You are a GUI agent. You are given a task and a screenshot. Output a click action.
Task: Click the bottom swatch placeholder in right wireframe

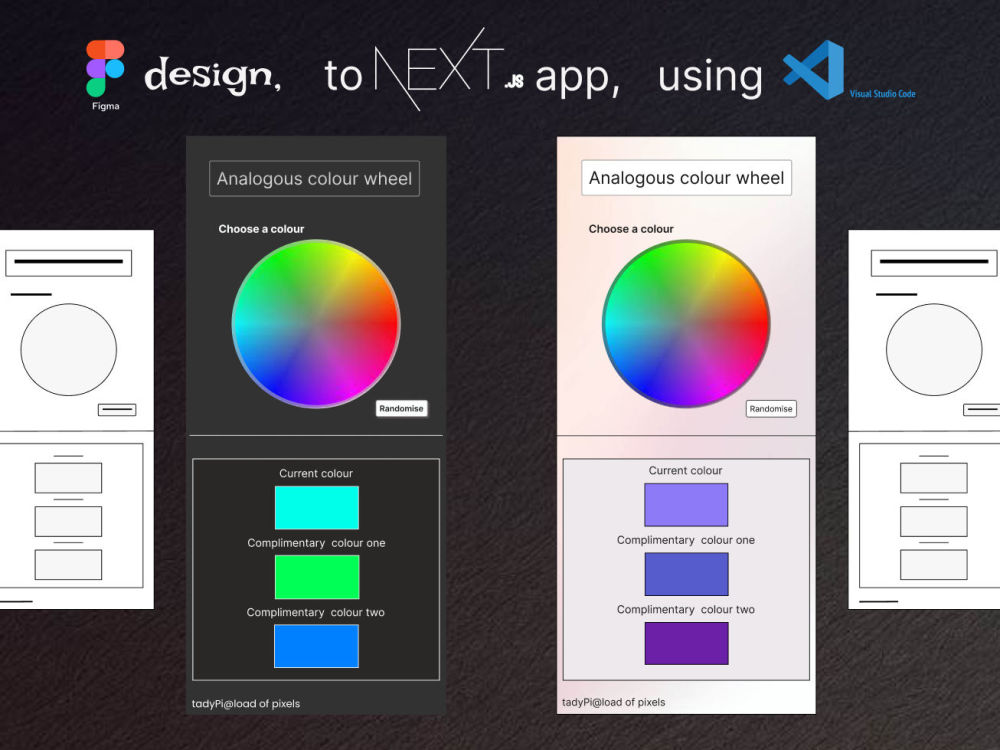[934, 565]
